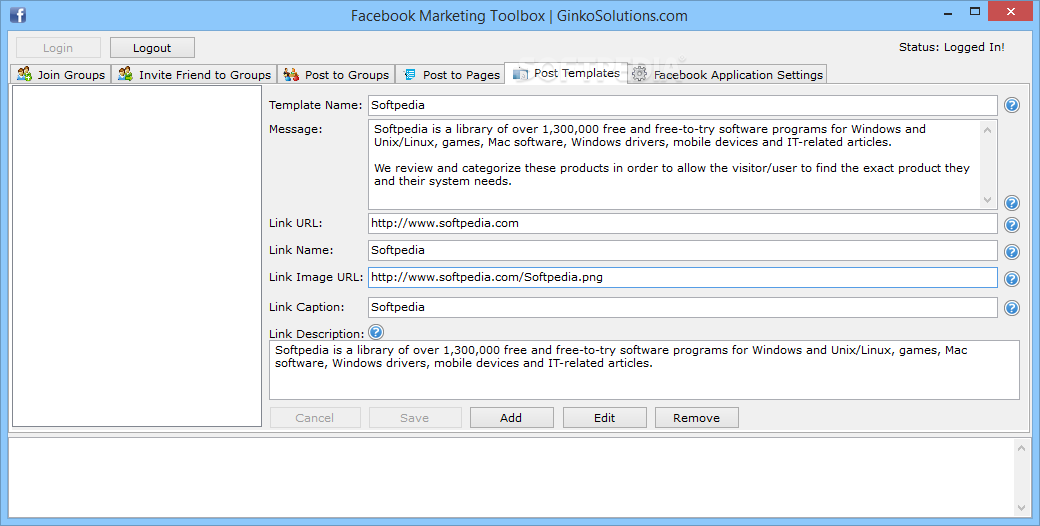This screenshot has width=1040, height=526.
Task: Open the Post to Groups tab
Action: click(x=336, y=74)
